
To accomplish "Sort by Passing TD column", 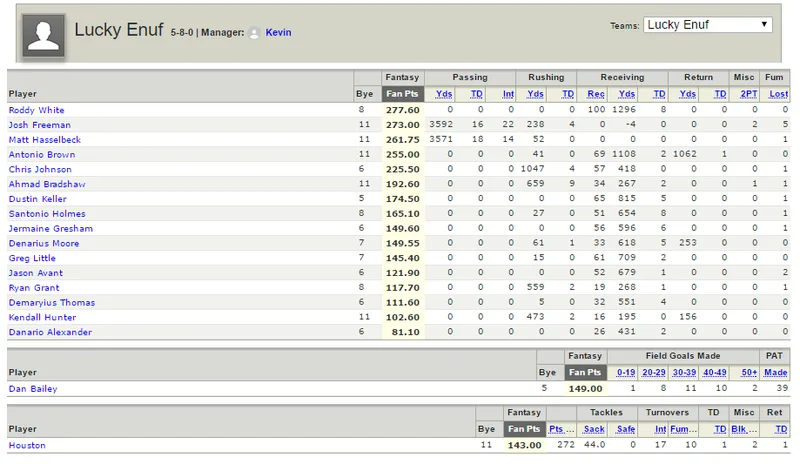I will pos(477,93).
